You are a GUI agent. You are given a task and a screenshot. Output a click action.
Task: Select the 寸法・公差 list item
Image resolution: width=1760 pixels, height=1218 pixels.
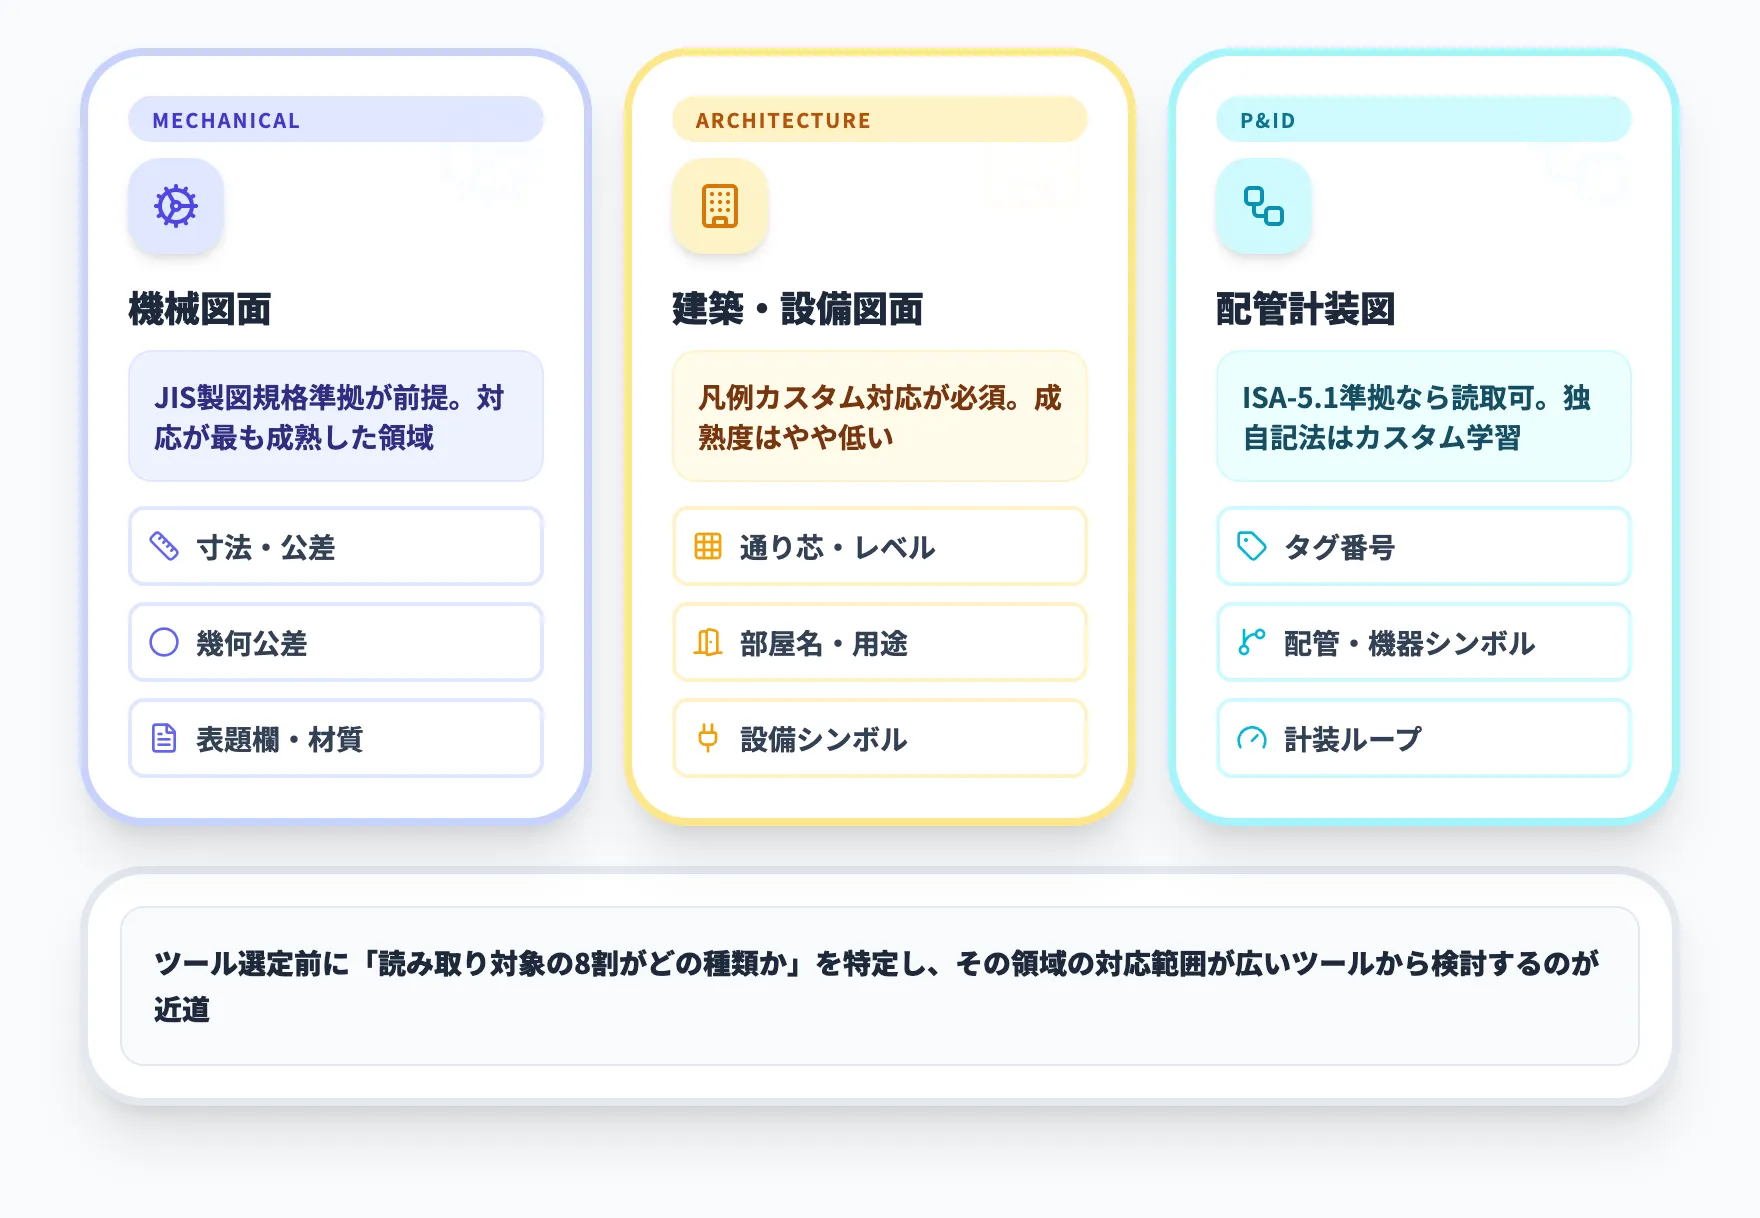(x=335, y=546)
